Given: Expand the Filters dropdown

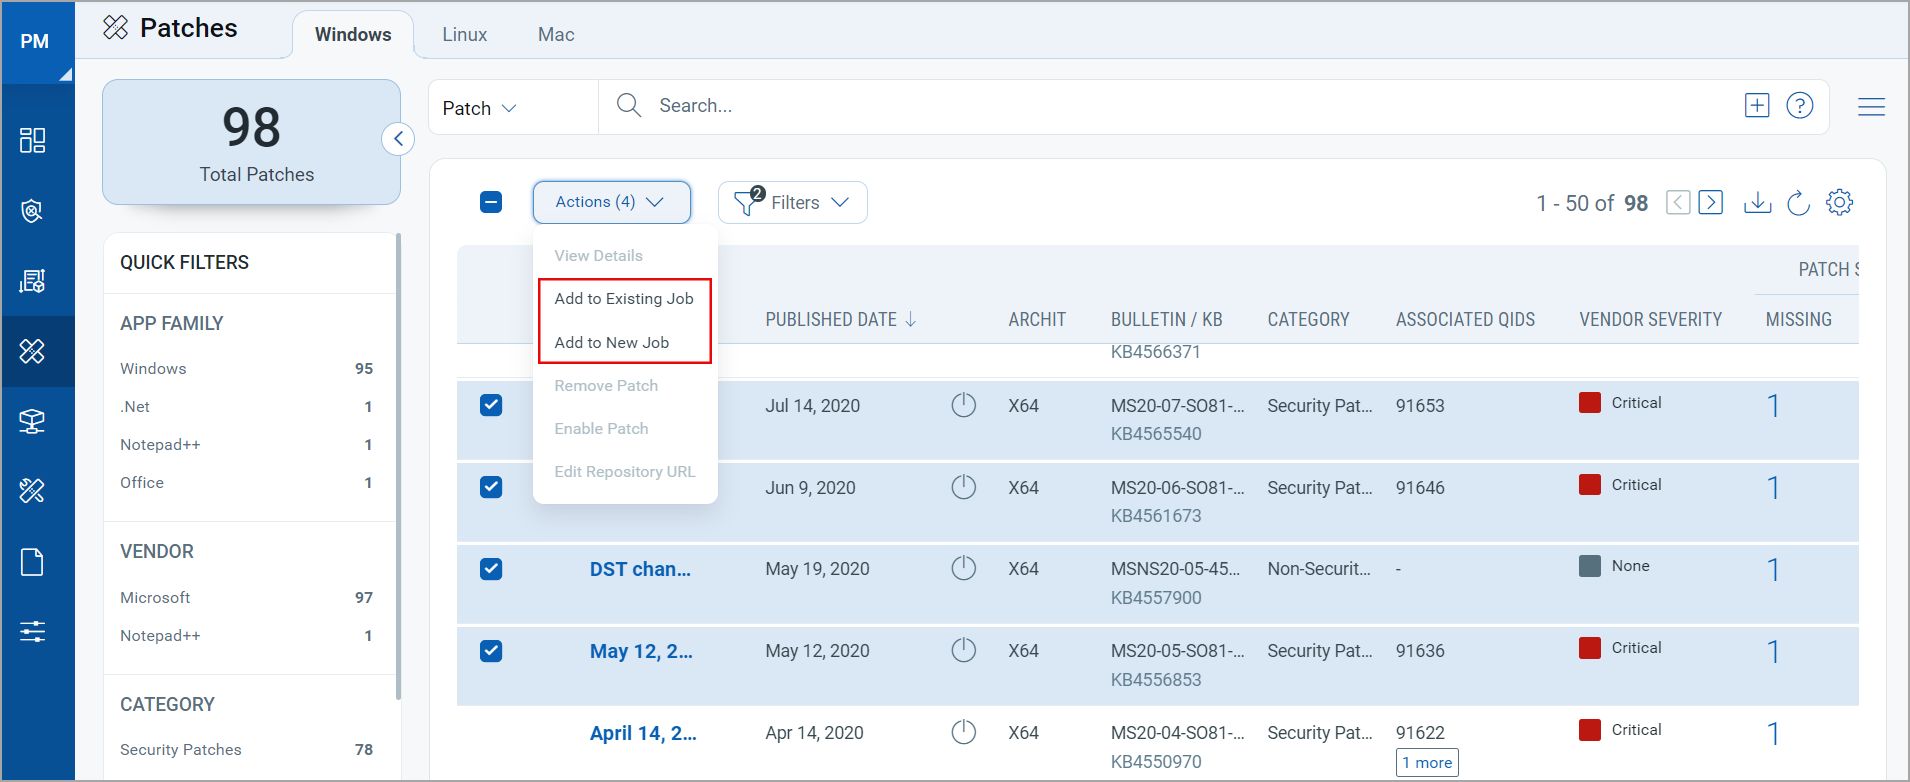Looking at the screenshot, I should tap(792, 202).
